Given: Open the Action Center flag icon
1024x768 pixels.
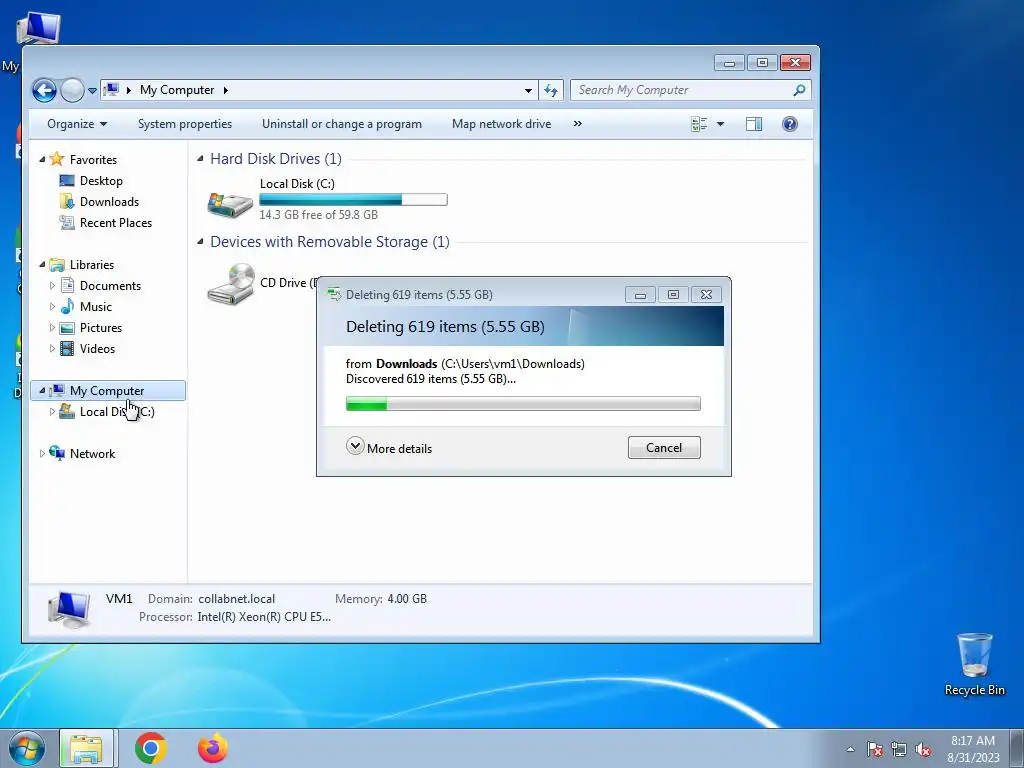Looking at the screenshot, I should point(874,749).
